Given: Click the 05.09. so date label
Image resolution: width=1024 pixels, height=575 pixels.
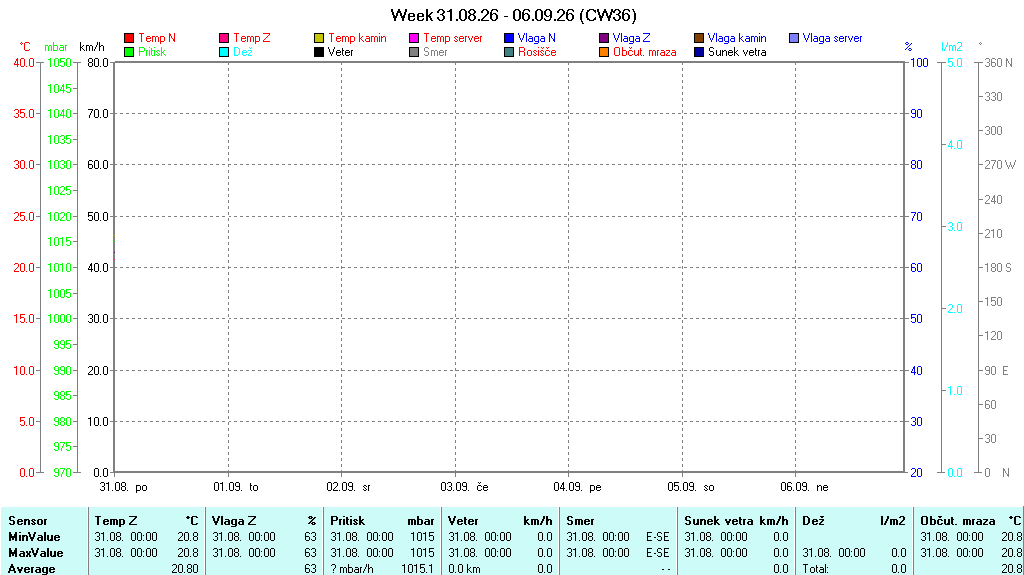Looking at the screenshot, I should 691,487.
